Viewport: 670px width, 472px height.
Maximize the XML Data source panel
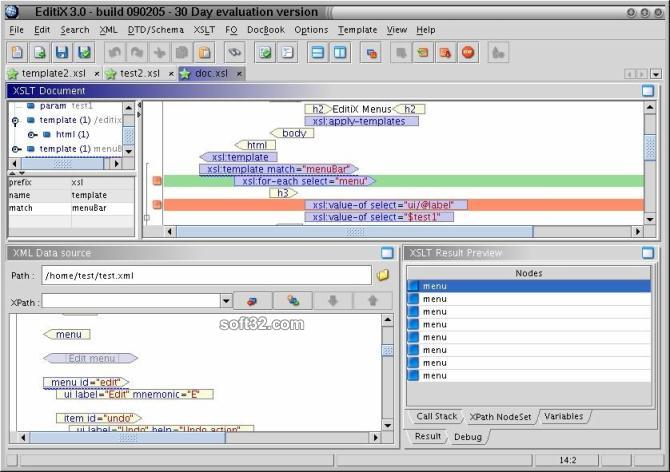pyautogui.click(x=387, y=253)
